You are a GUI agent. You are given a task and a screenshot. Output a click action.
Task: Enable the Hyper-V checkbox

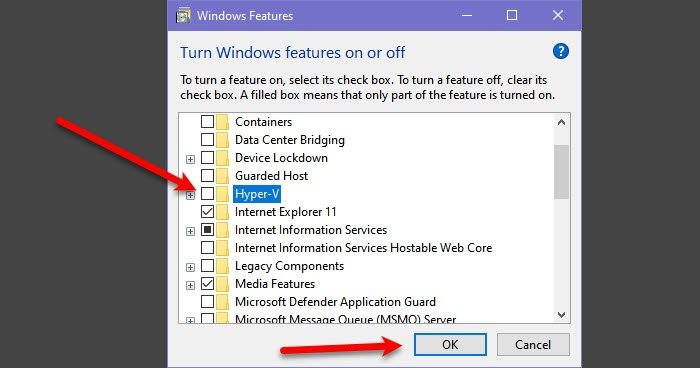[207, 193]
